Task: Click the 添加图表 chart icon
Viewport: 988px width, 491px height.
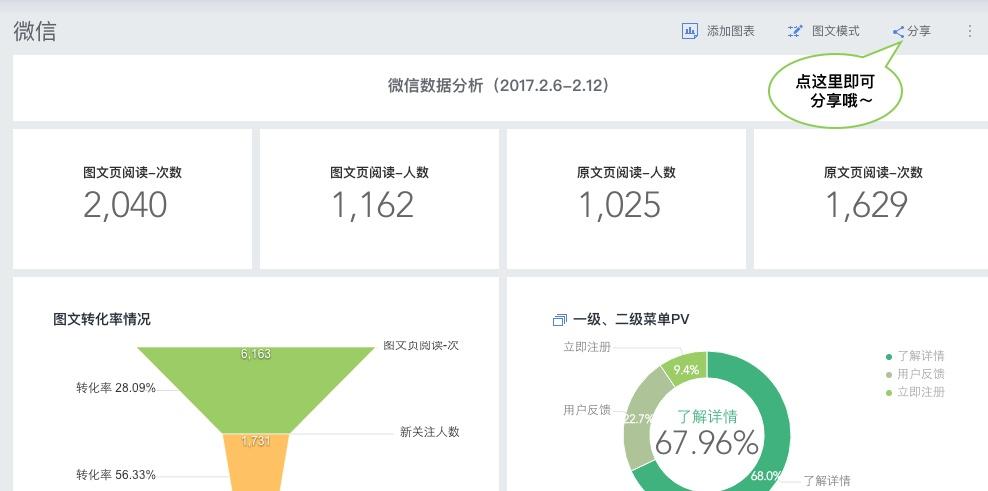Action: [x=689, y=31]
